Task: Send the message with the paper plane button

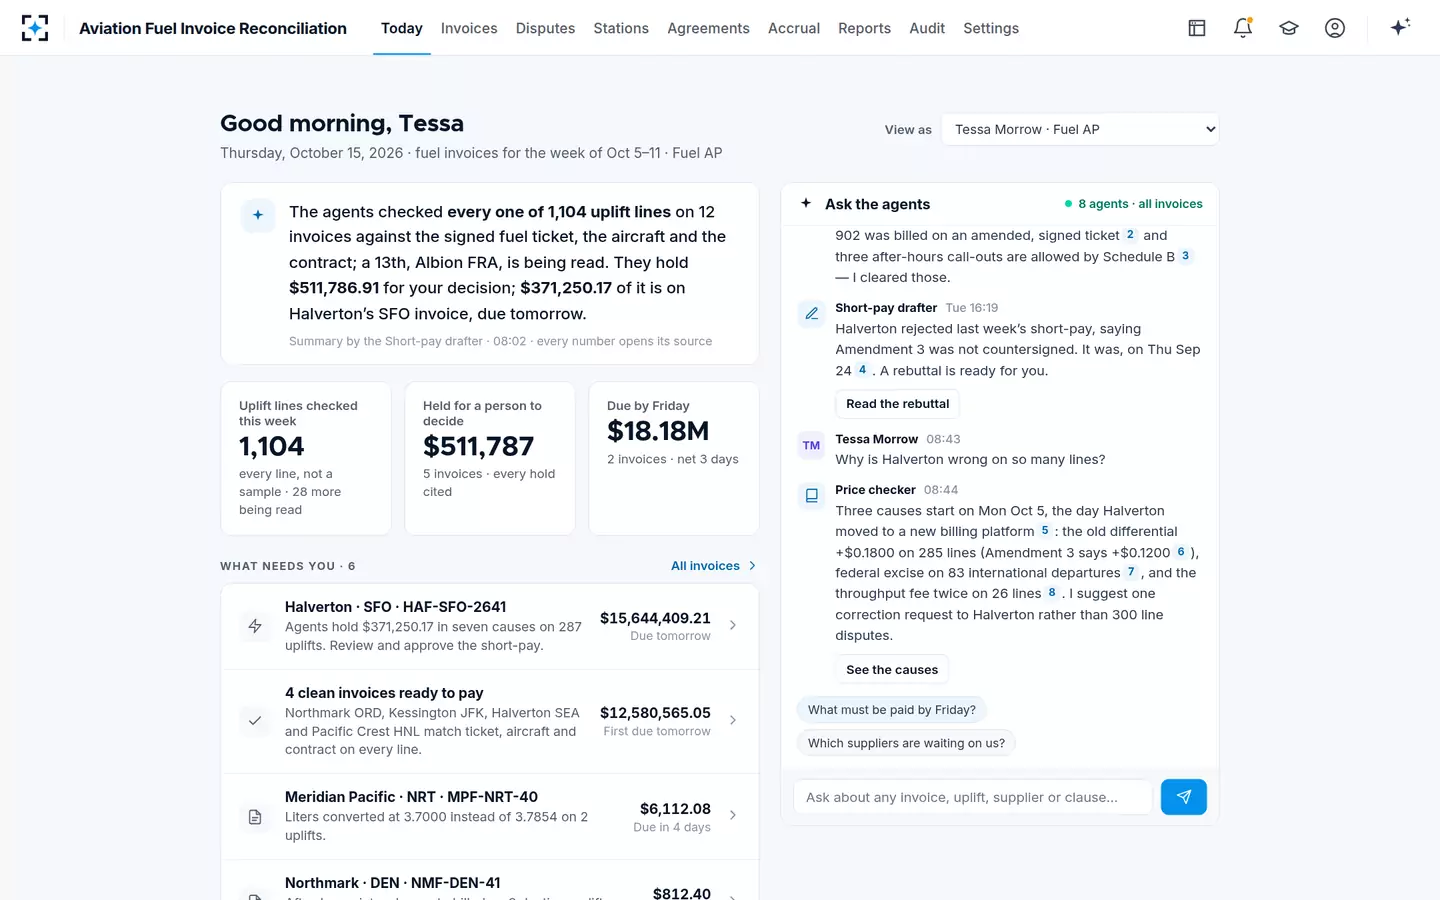Action: pyautogui.click(x=1184, y=797)
